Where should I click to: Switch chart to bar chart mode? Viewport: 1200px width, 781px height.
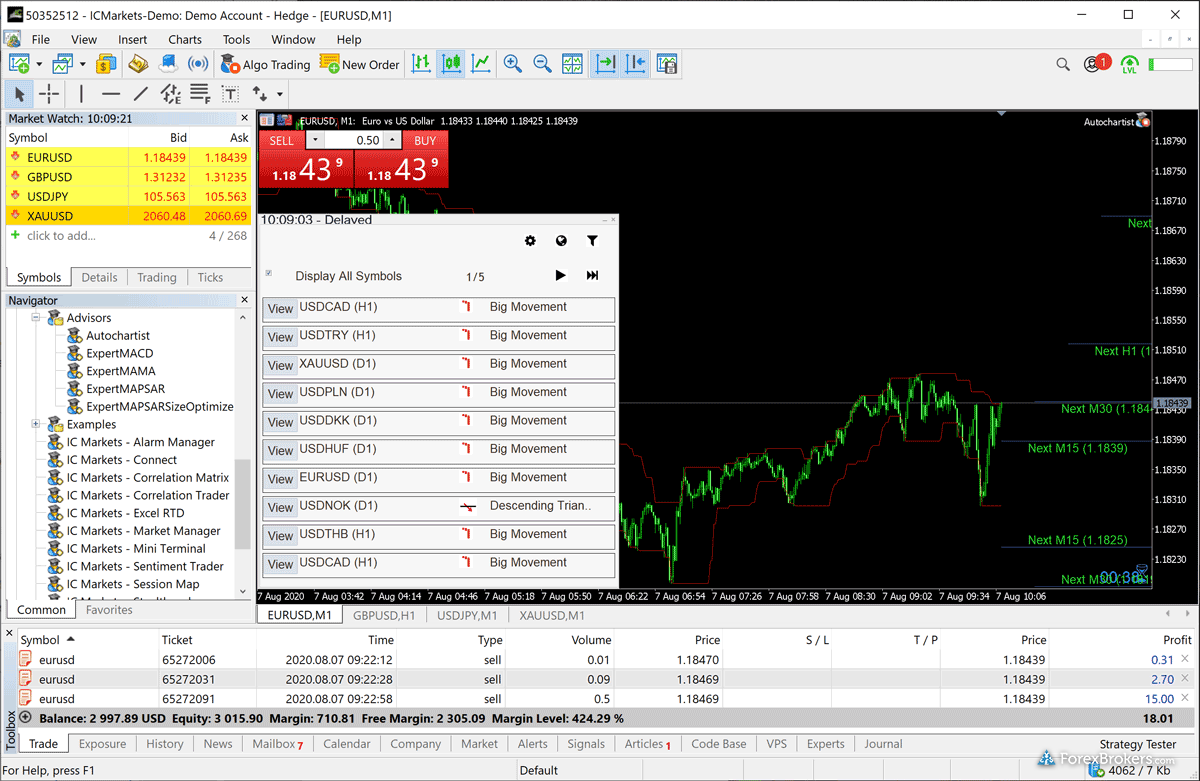pyautogui.click(x=421, y=64)
